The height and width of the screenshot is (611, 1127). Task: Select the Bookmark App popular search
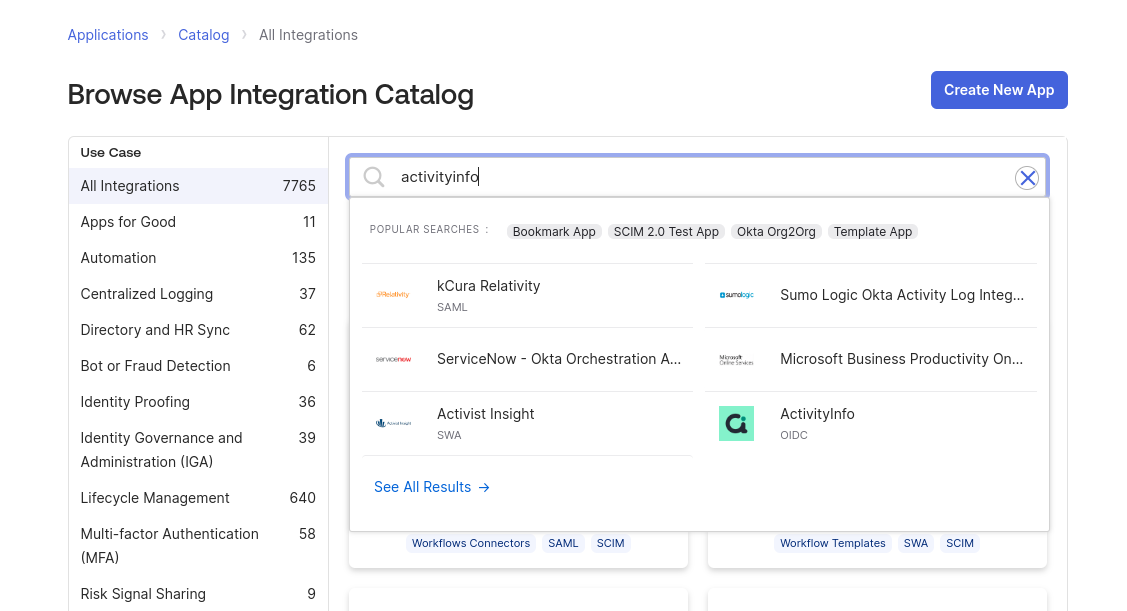coord(554,231)
